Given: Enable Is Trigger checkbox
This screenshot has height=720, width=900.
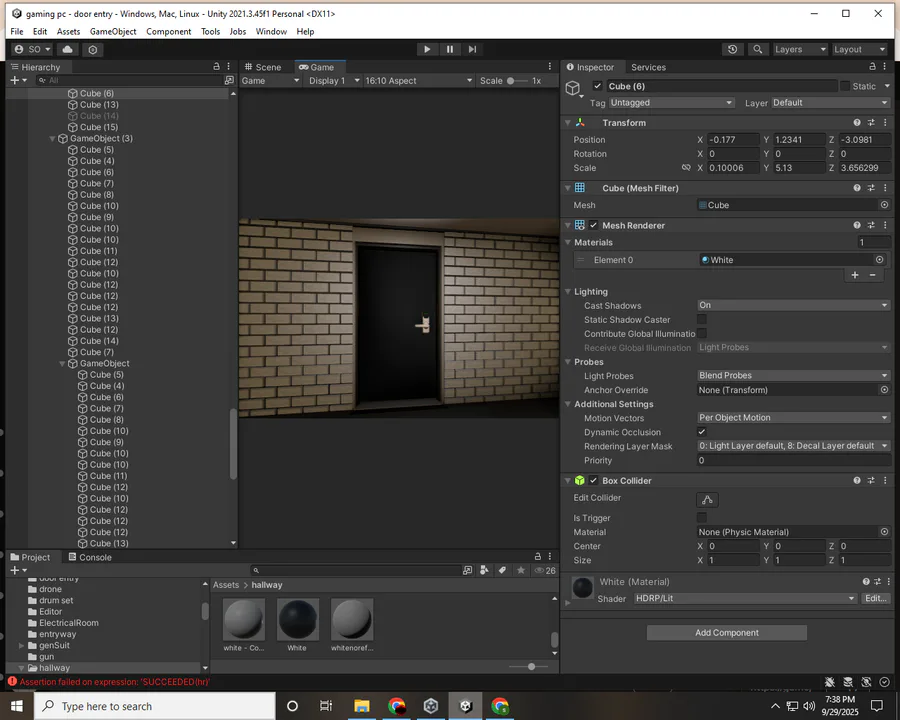Looking at the screenshot, I should [x=701, y=517].
